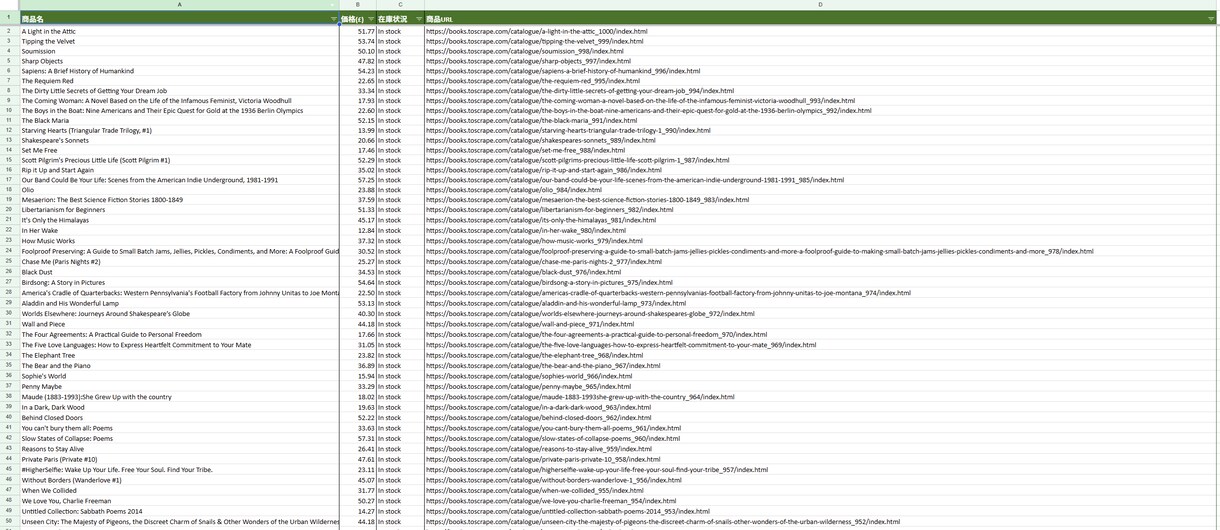Select cell 'The Requiem Red'
Screen dimensions: 1220x530
point(179,81)
